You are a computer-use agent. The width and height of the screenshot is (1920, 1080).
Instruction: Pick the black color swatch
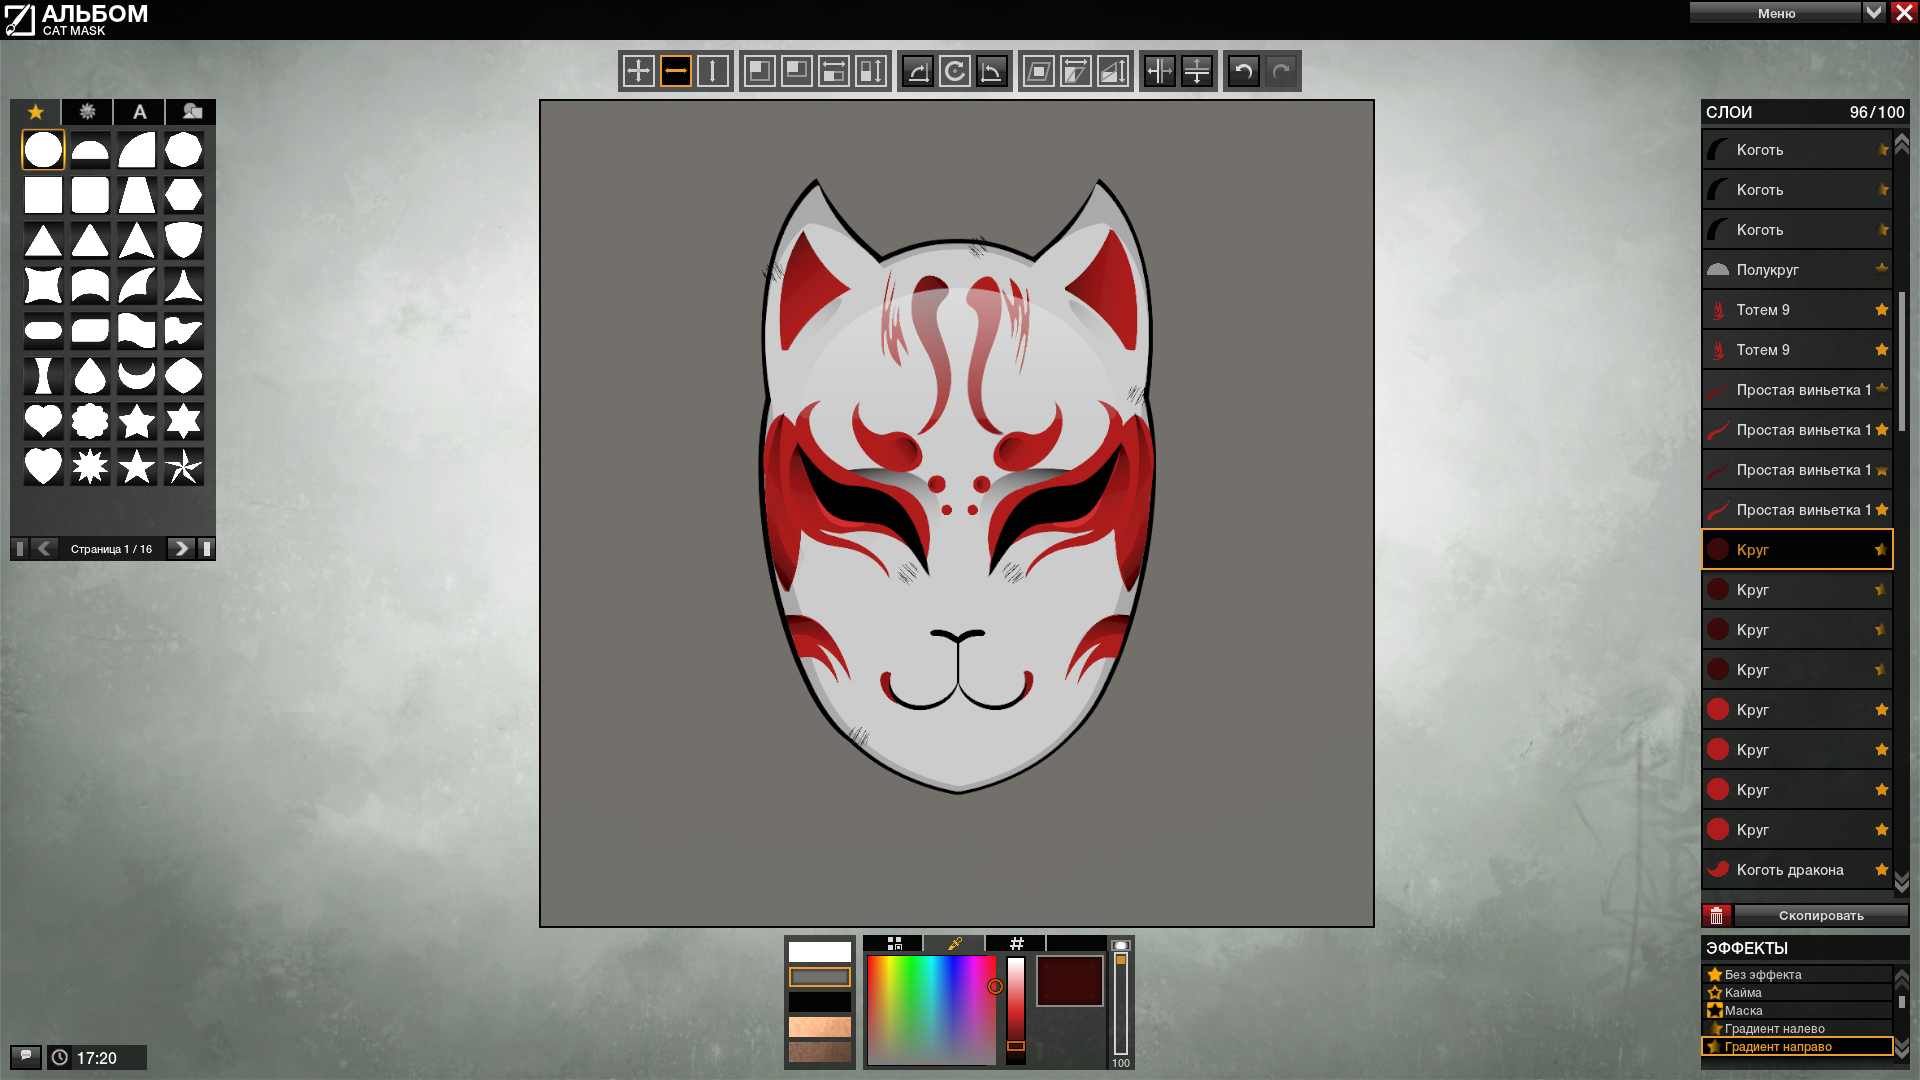pos(820,1002)
